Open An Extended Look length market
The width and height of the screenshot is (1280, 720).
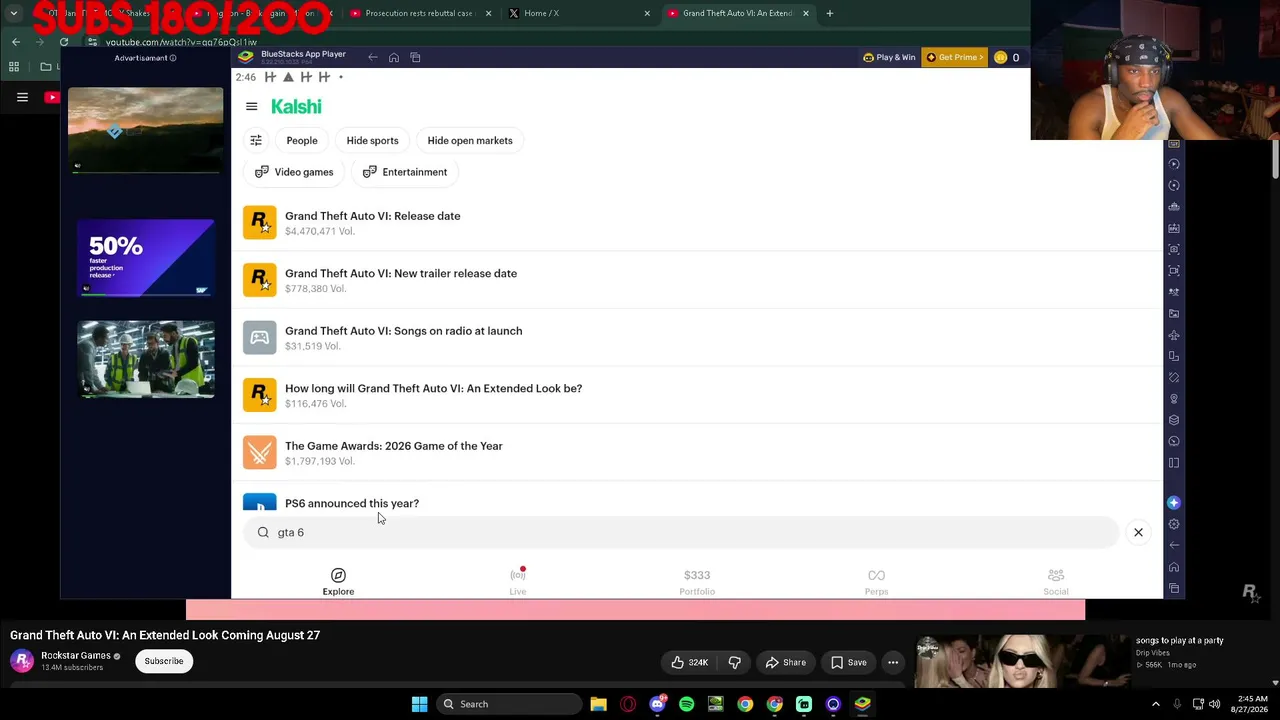tap(696, 395)
